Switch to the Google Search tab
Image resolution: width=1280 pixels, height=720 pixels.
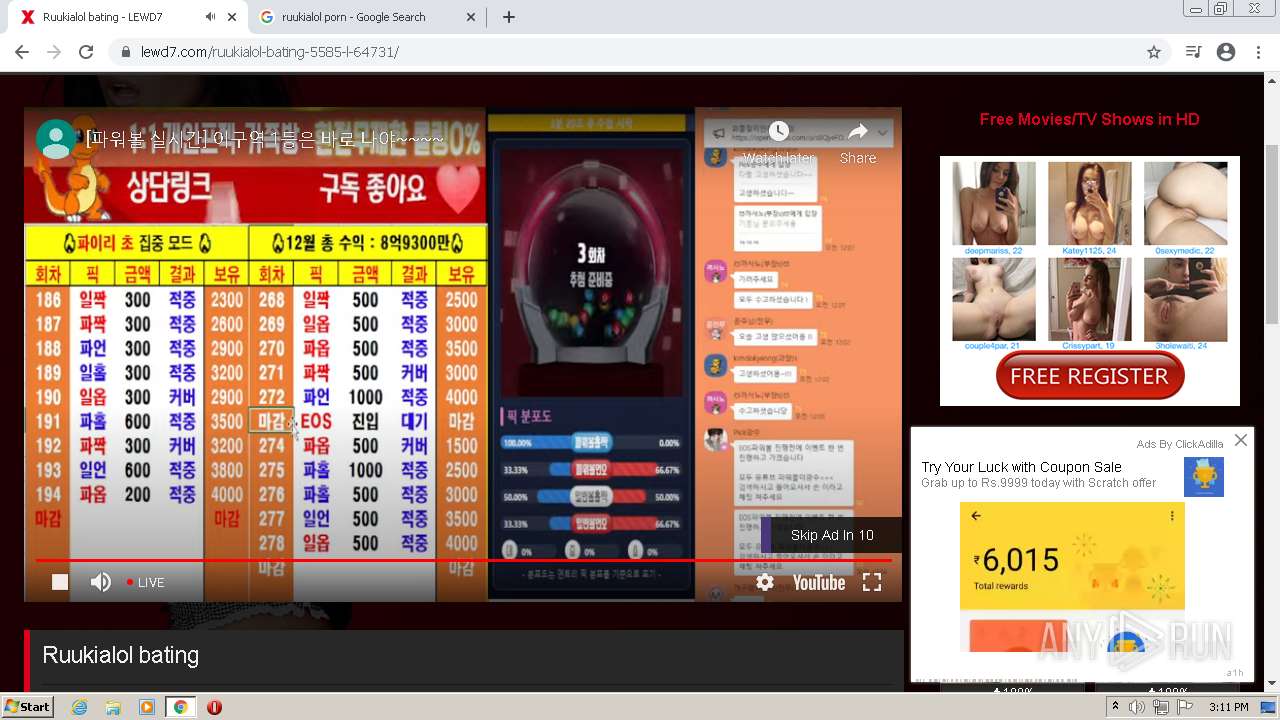[x=354, y=17]
